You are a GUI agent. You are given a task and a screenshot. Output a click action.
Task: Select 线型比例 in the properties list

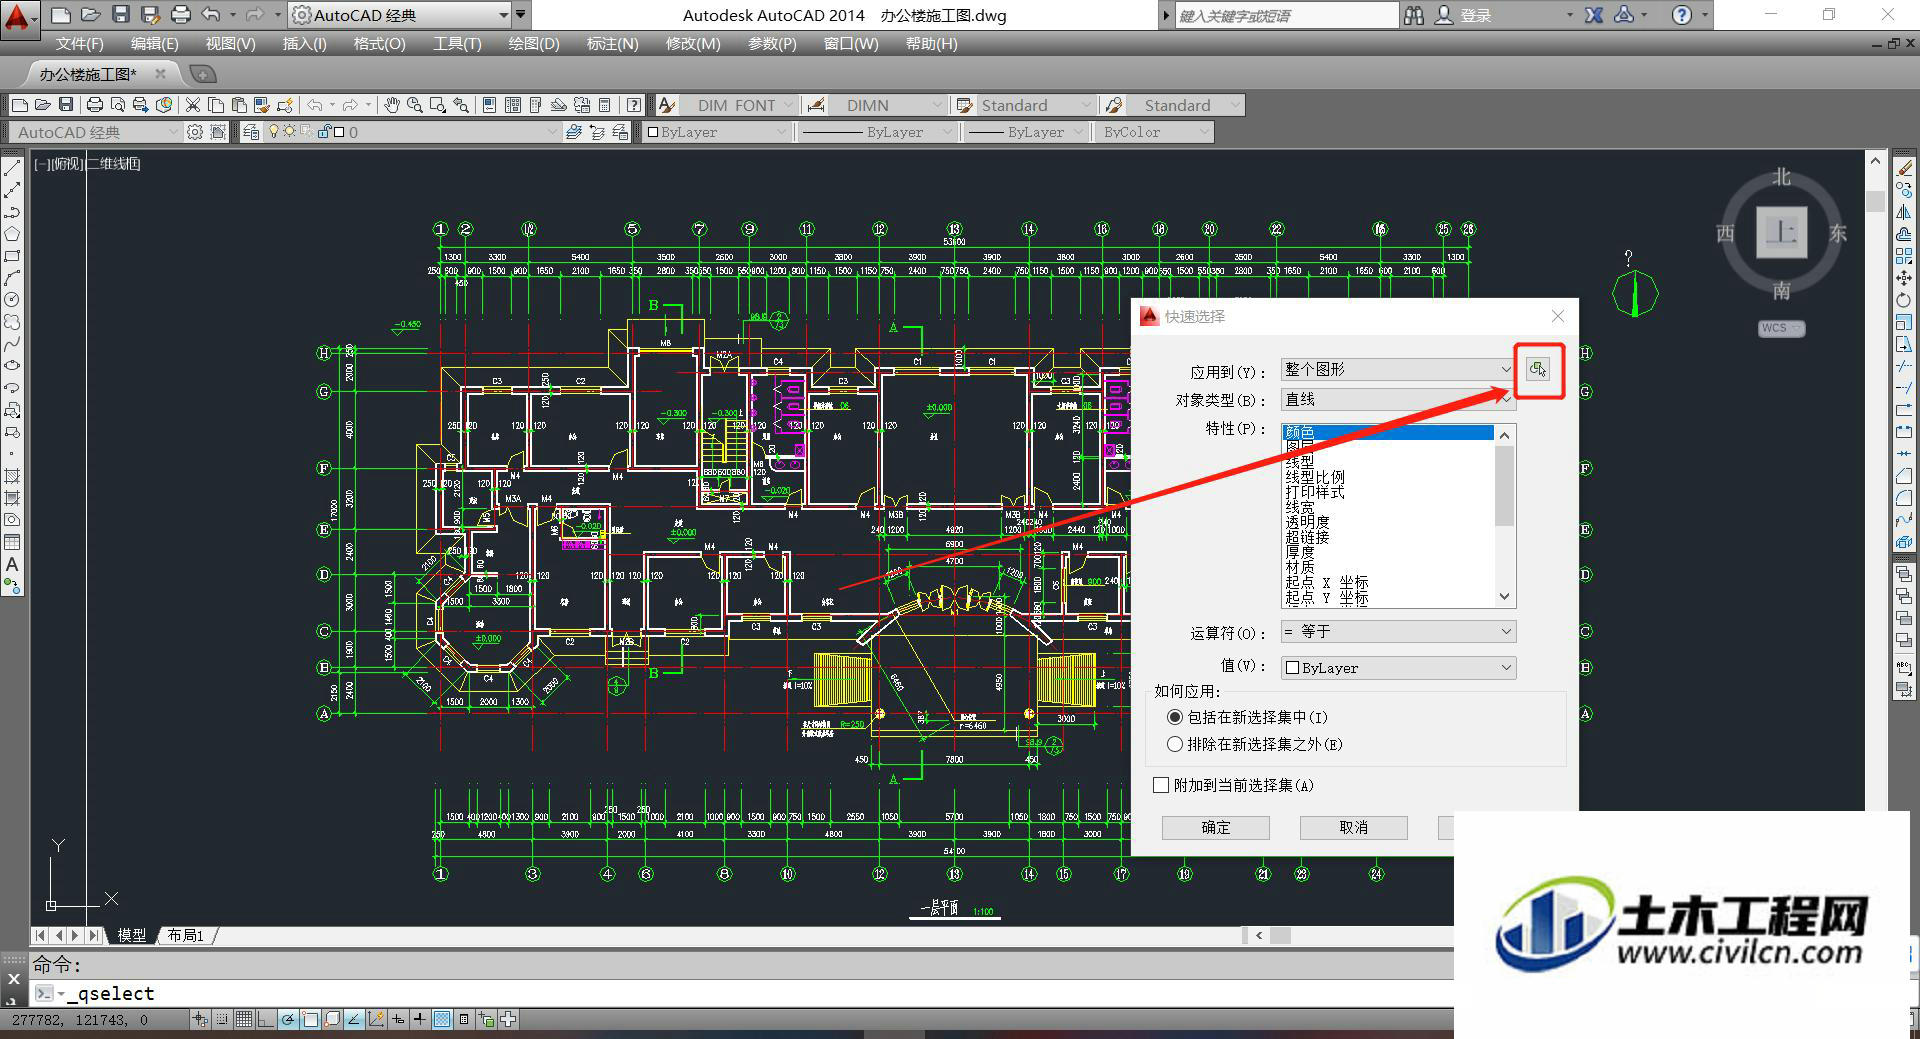[x=1315, y=477]
